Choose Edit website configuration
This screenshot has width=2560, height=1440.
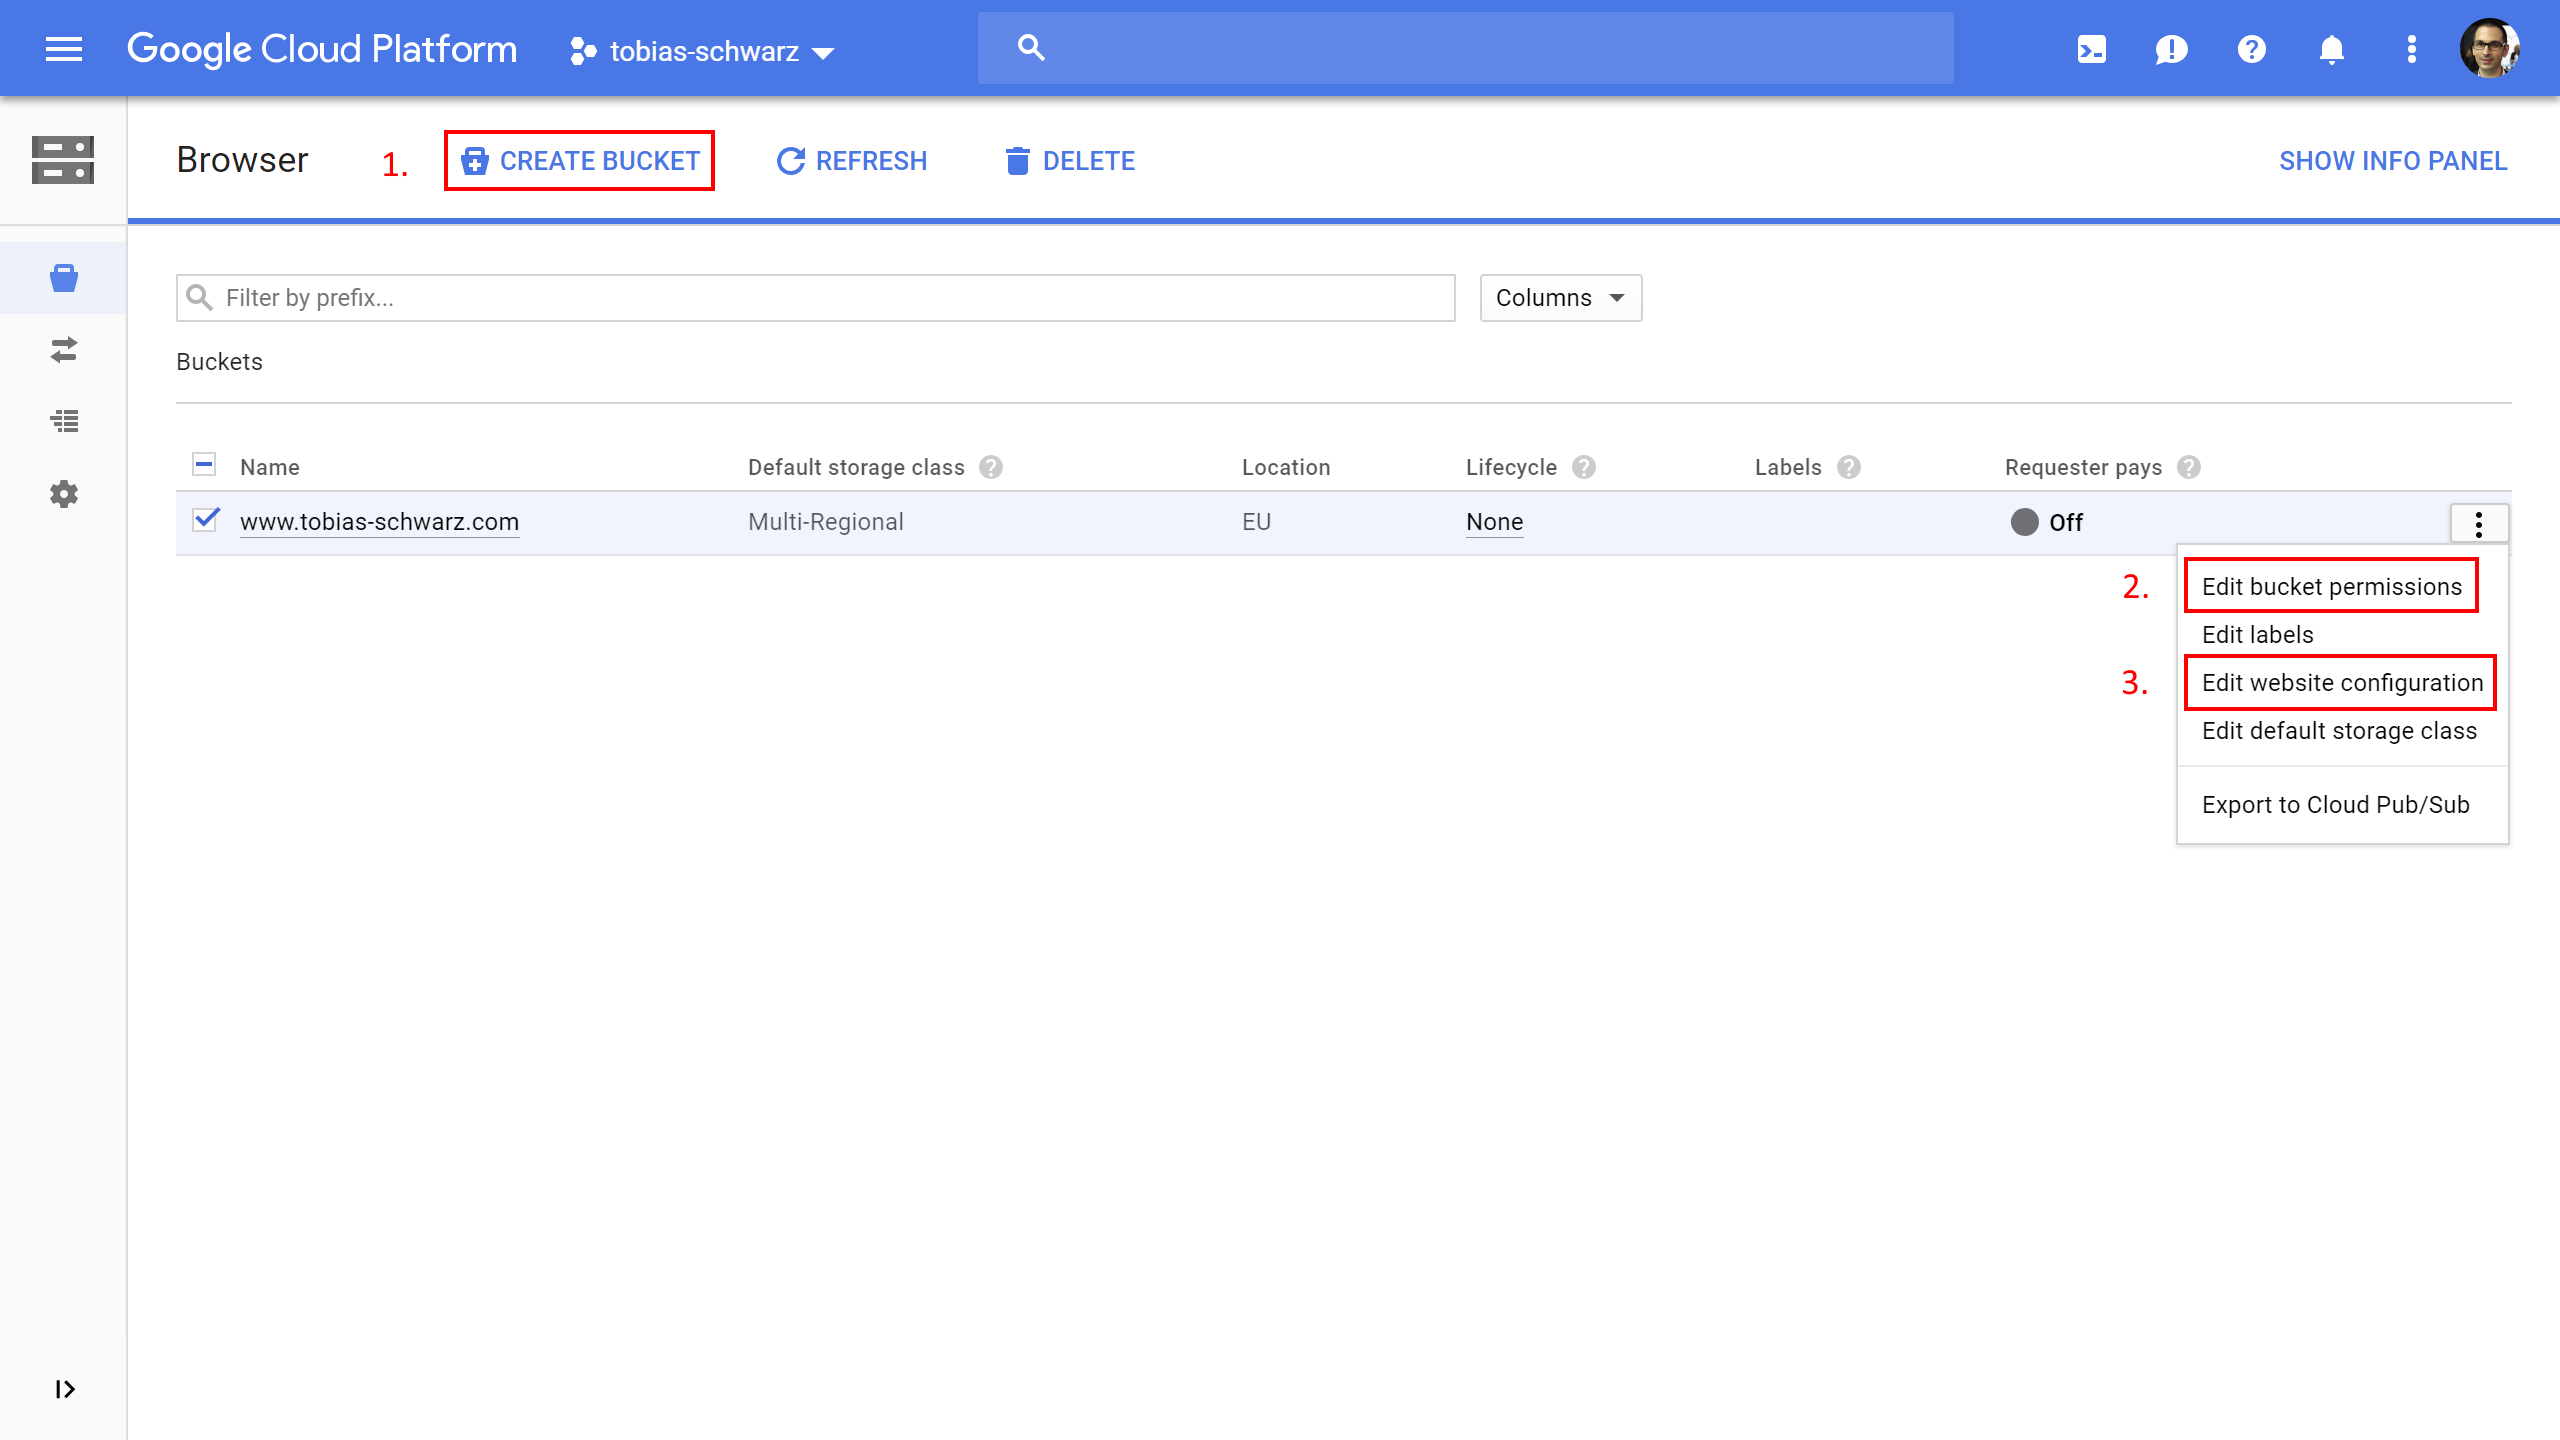pos(2341,682)
